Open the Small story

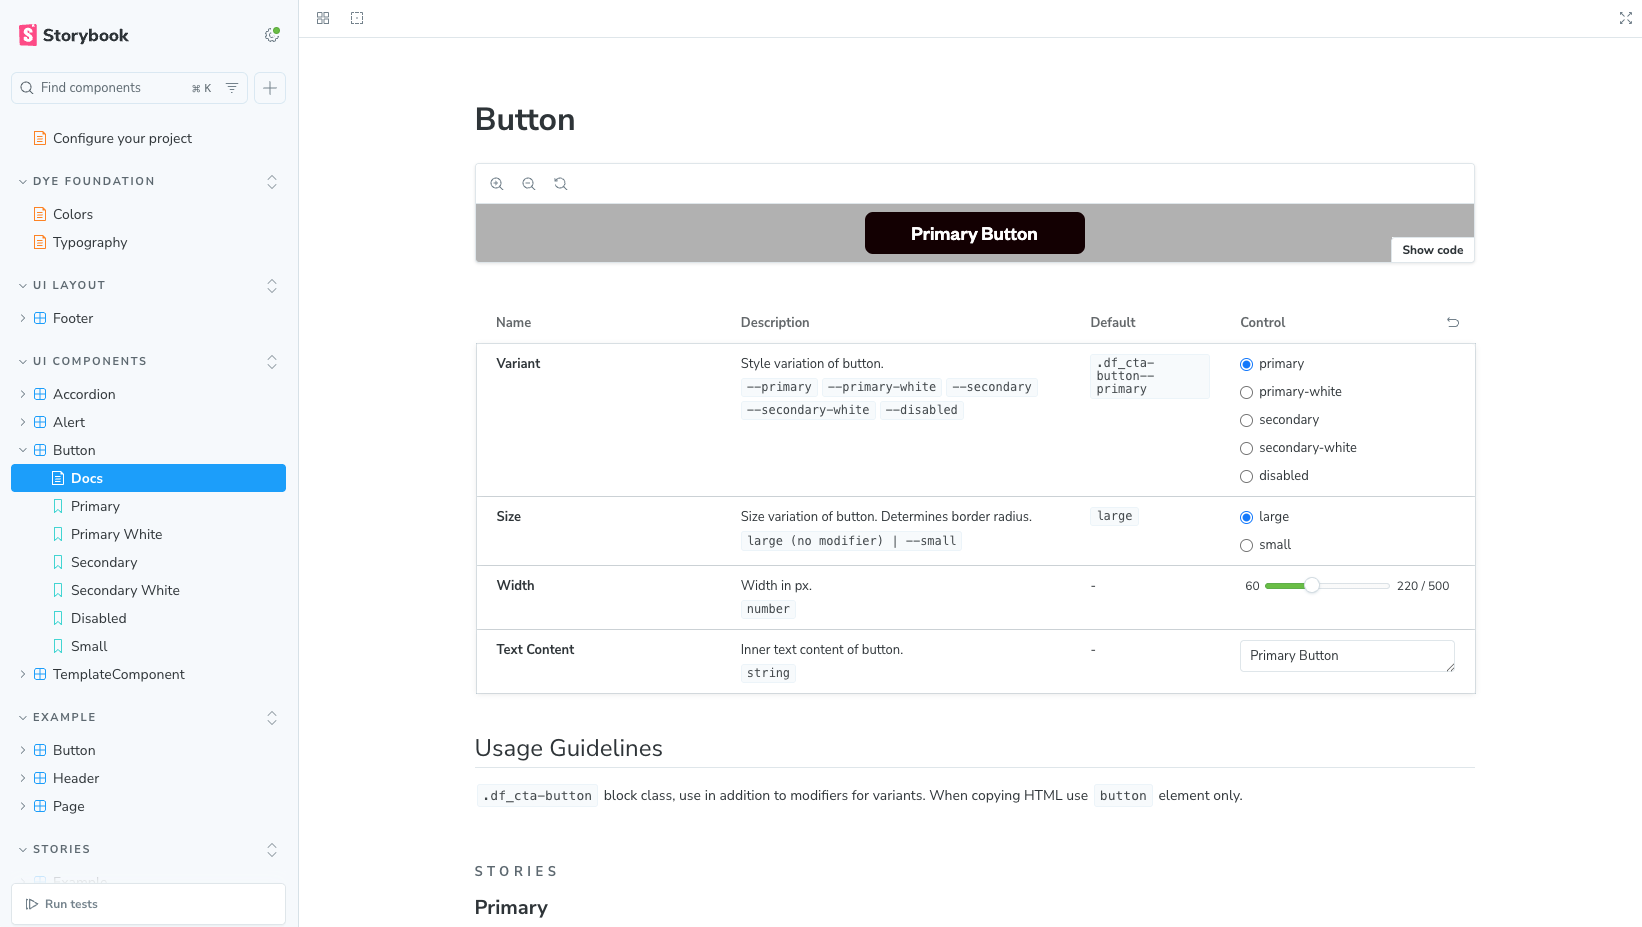pos(148,646)
